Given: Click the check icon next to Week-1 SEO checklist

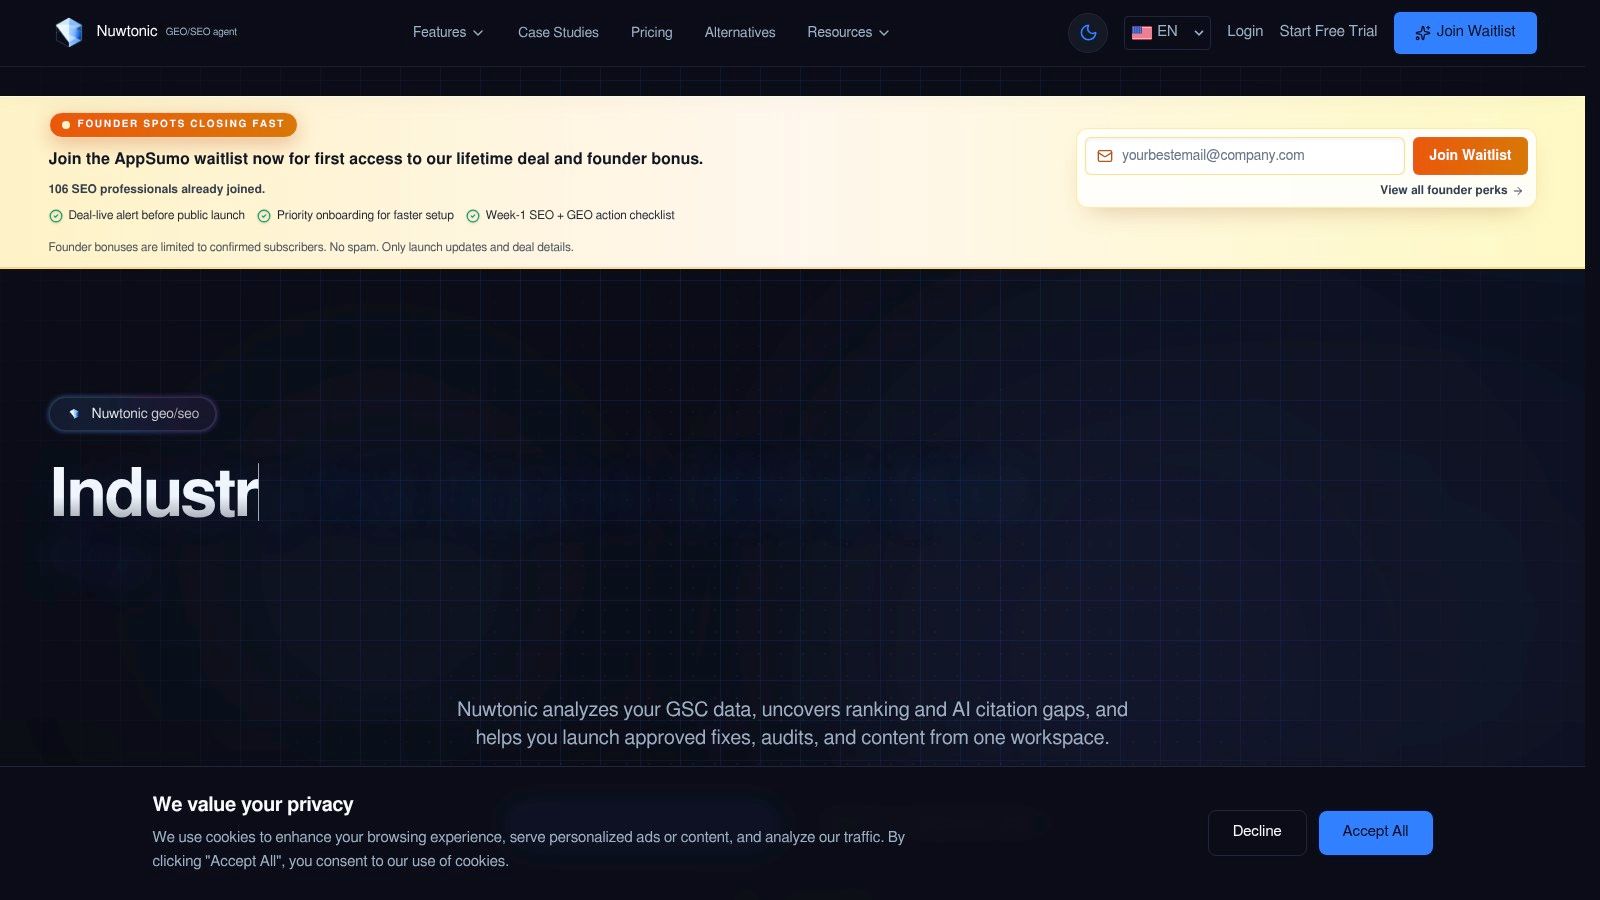Looking at the screenshot, I should 473,216.
